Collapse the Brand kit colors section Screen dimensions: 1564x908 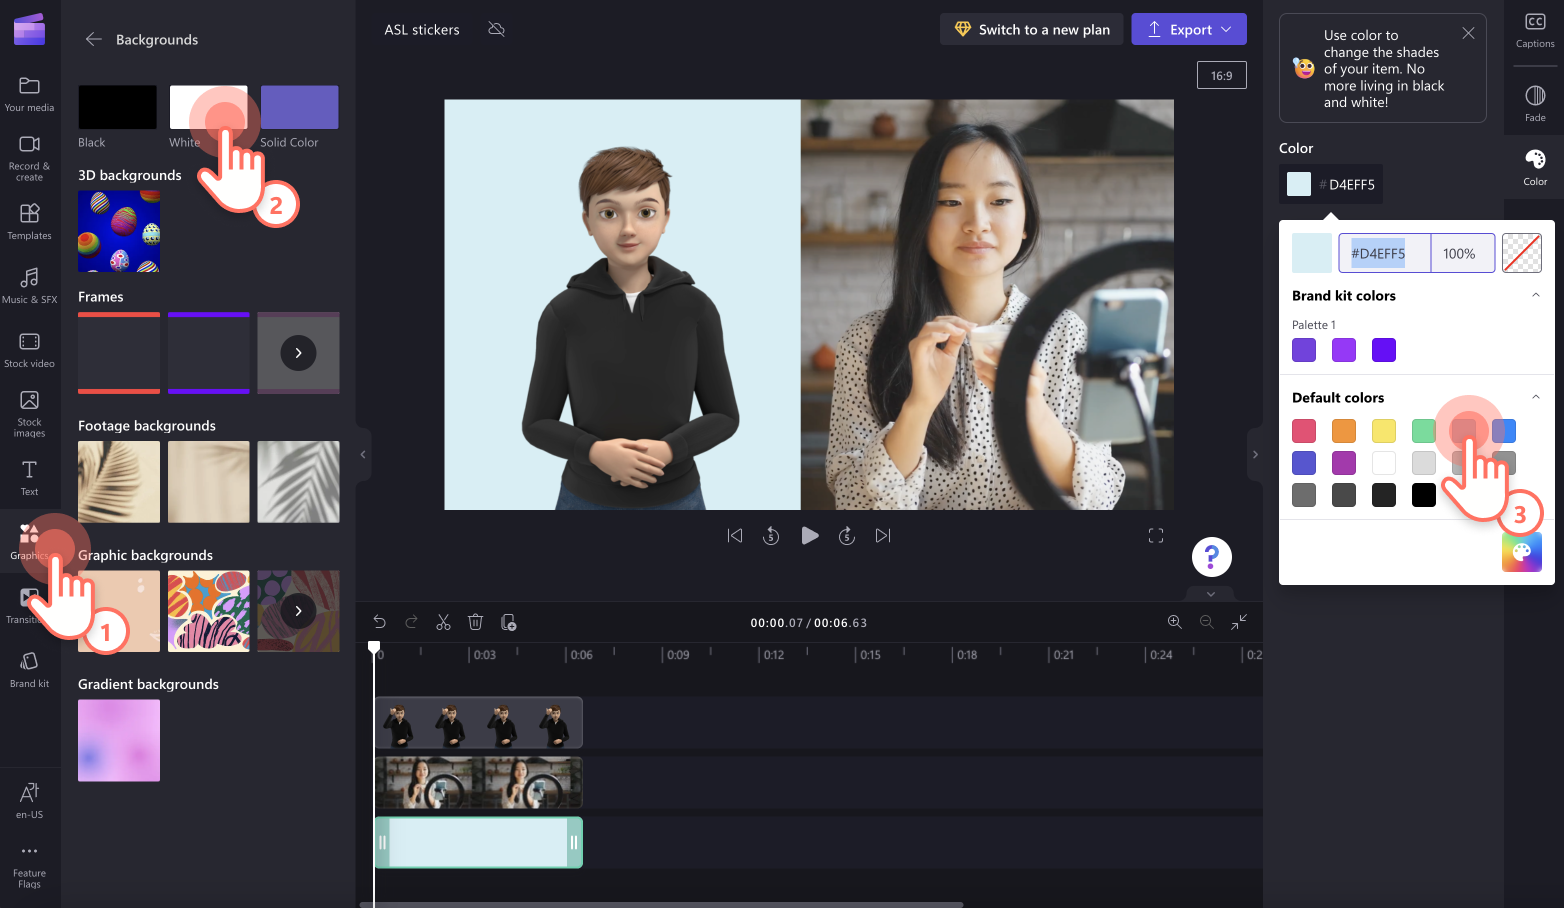(1536, 295)
